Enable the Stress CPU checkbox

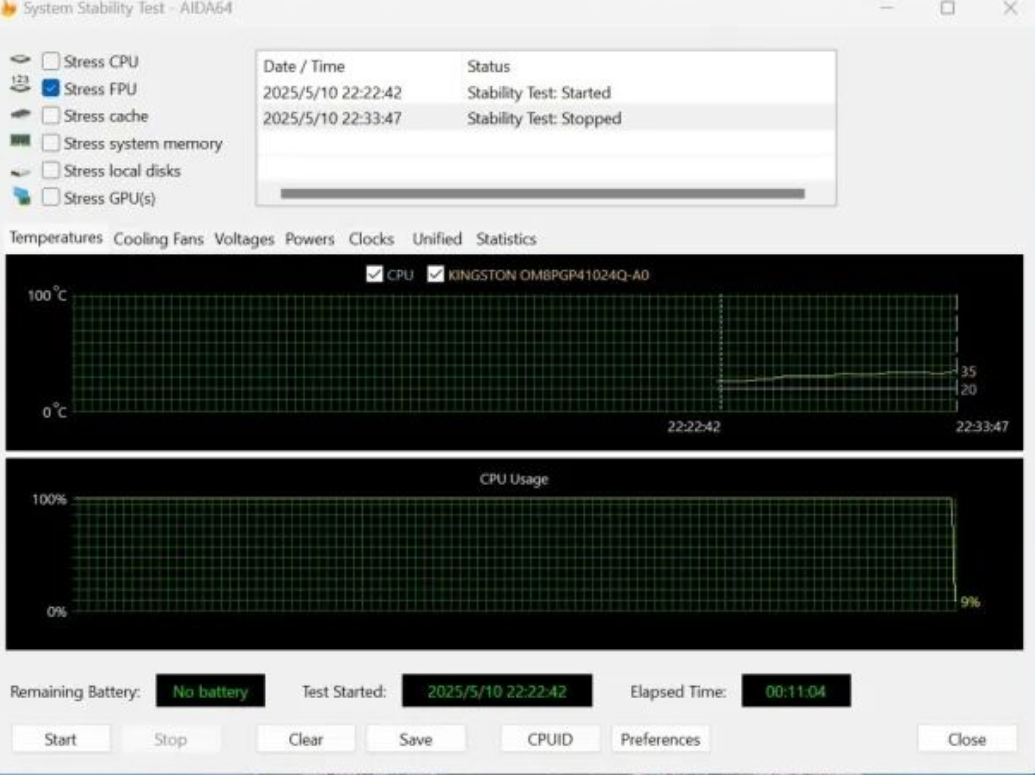tap(51, 62)
